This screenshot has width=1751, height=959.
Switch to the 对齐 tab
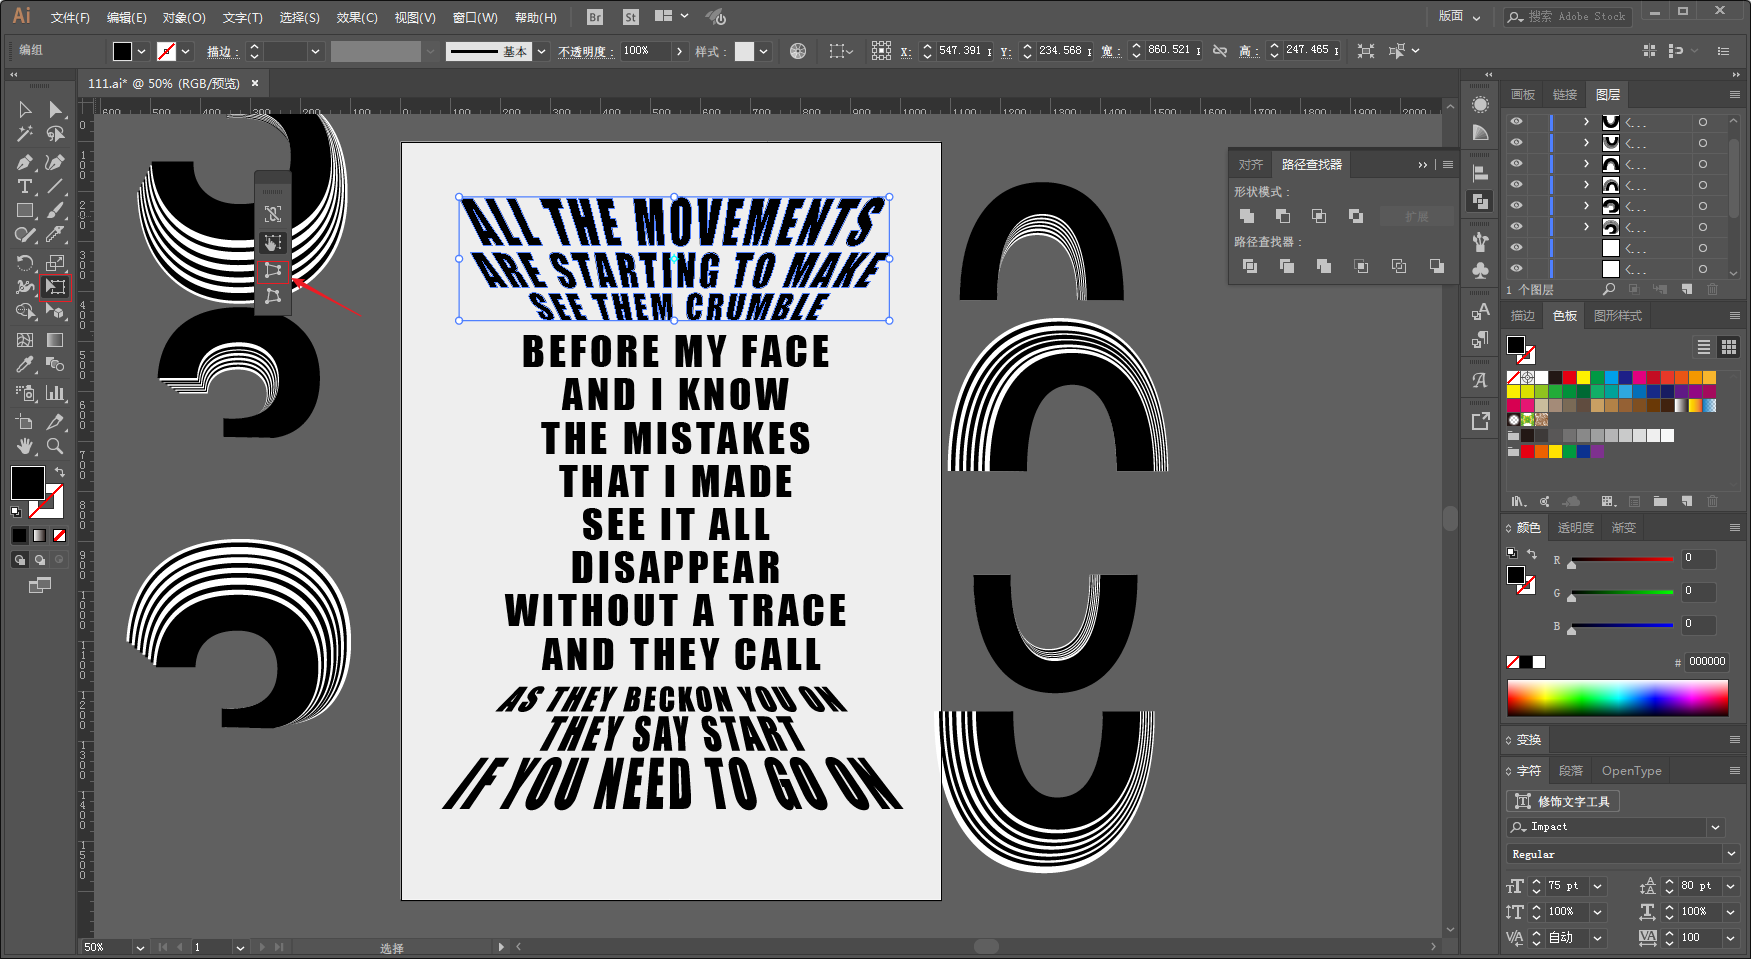coord(1250,164)
